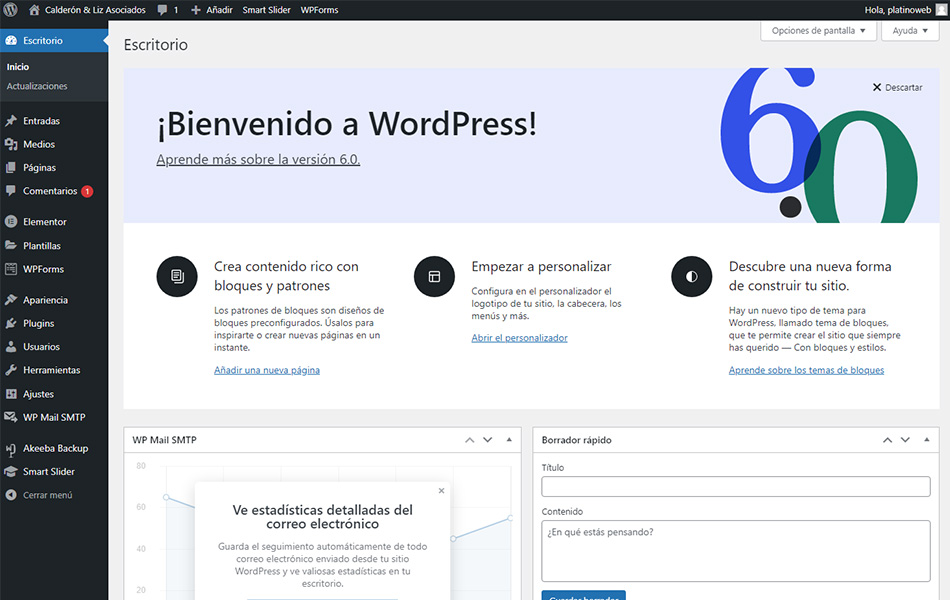
Task: Click Añadir una nueva página link
Action: click(267, 370)
